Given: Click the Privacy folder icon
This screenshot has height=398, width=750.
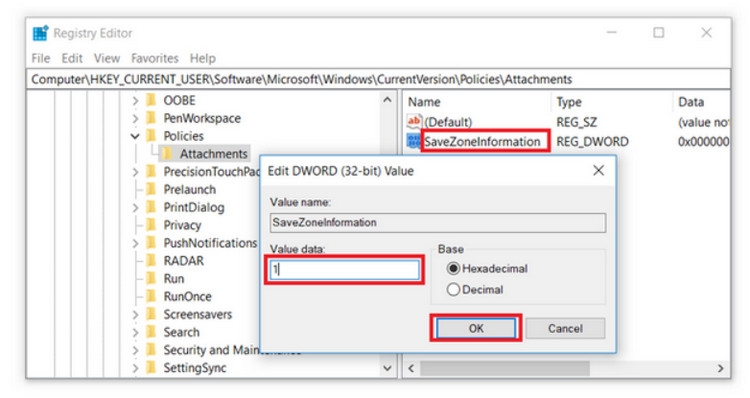Looking at the screenshot, I should 151,225.
